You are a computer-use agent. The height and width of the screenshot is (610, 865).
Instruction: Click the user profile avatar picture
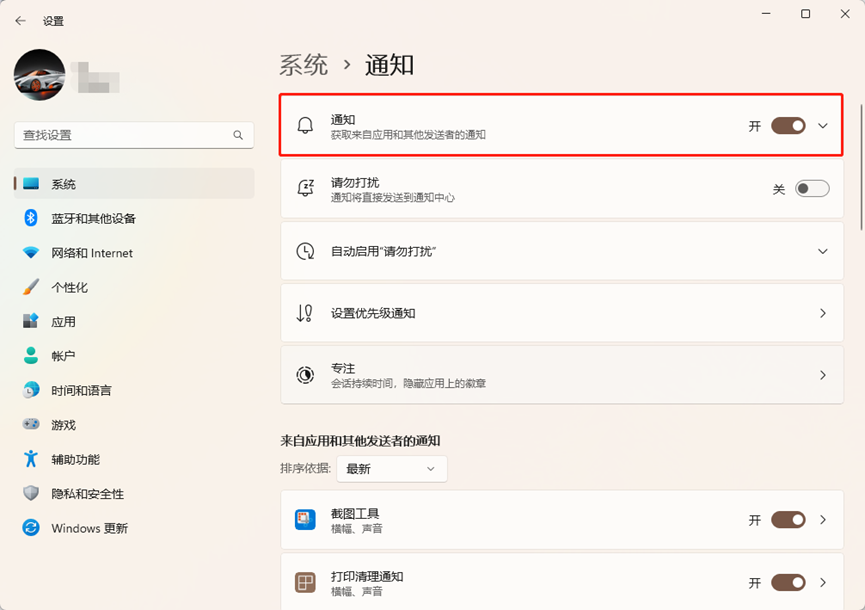click(40, 75)
